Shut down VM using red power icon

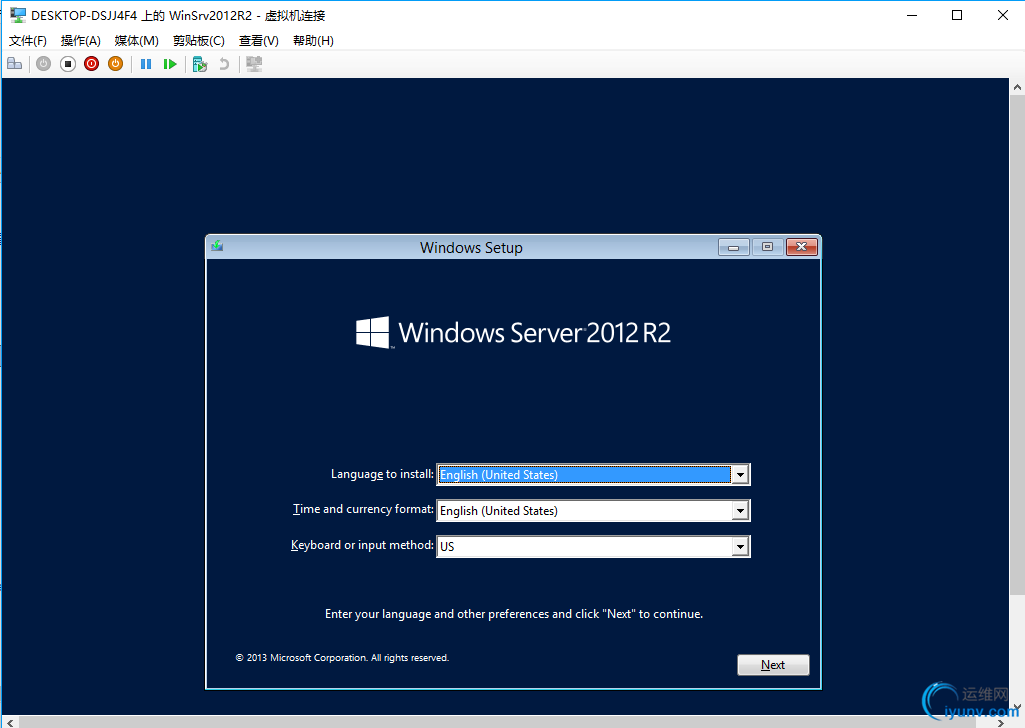[92, 64]
